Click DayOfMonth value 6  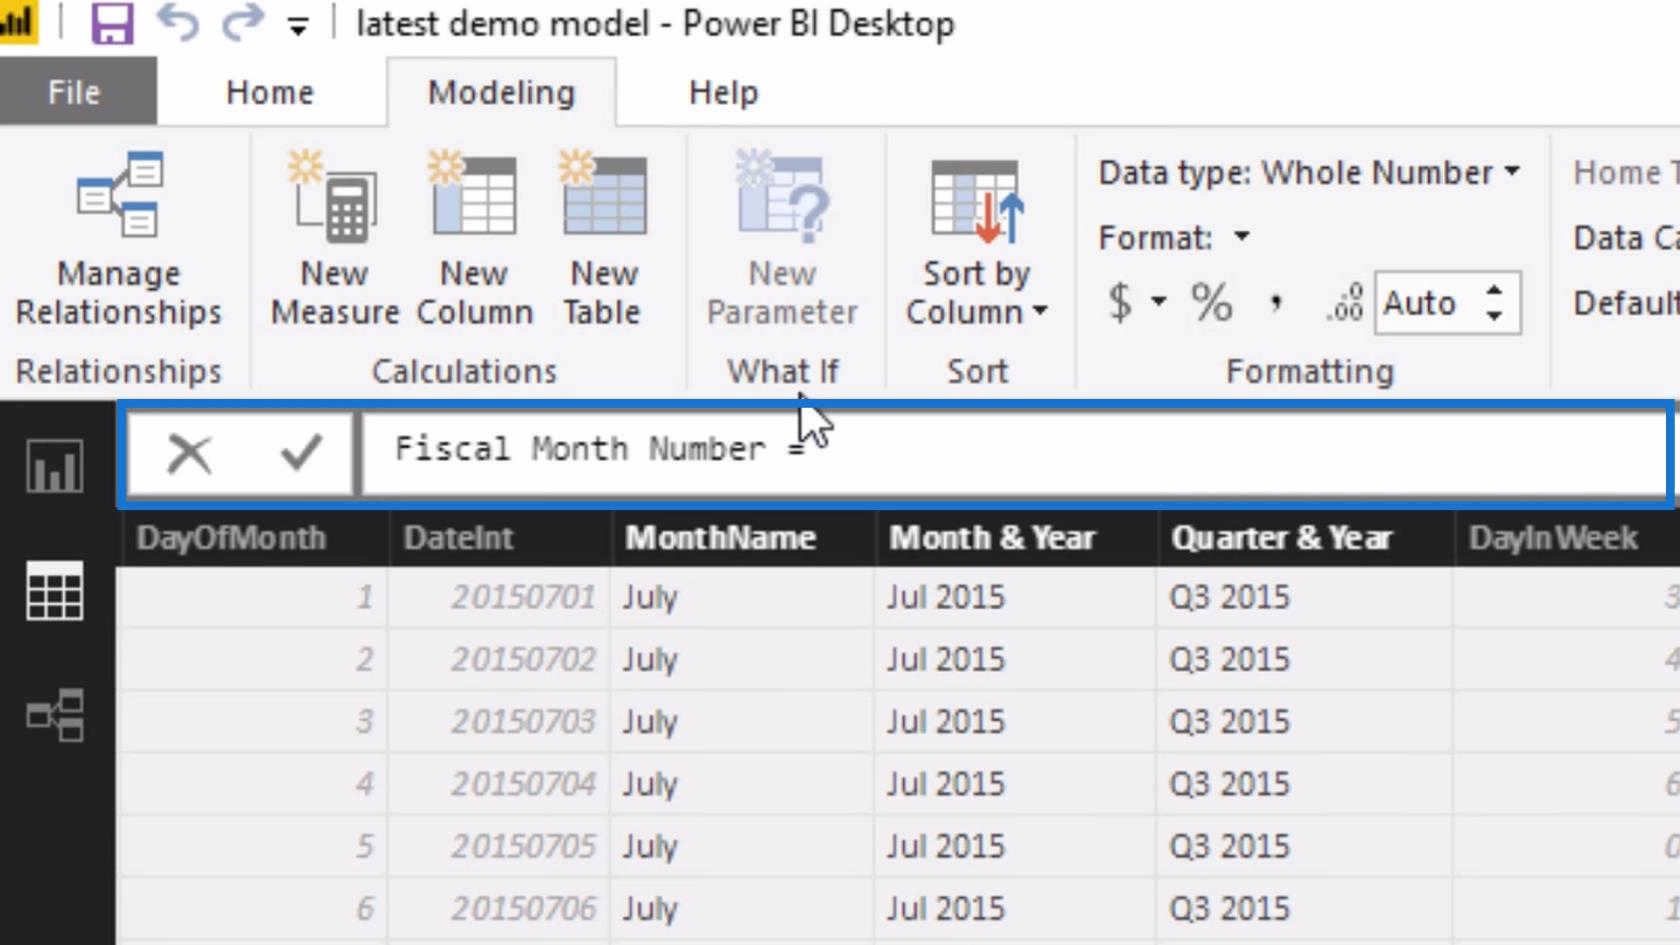tap(253, 908)
